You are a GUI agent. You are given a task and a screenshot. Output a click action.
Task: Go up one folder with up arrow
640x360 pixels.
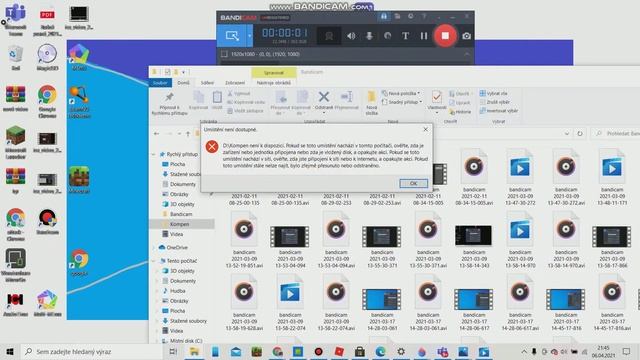coord(188,133)
